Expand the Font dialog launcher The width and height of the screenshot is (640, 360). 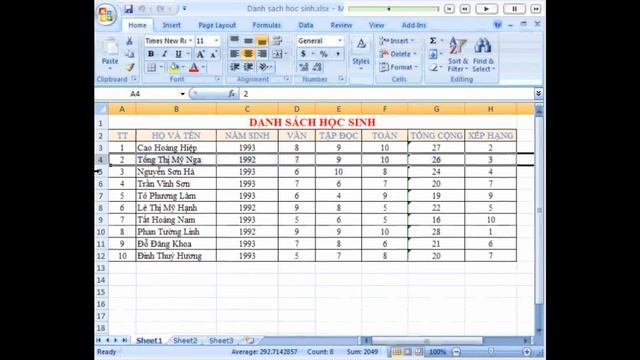(218, 79)
